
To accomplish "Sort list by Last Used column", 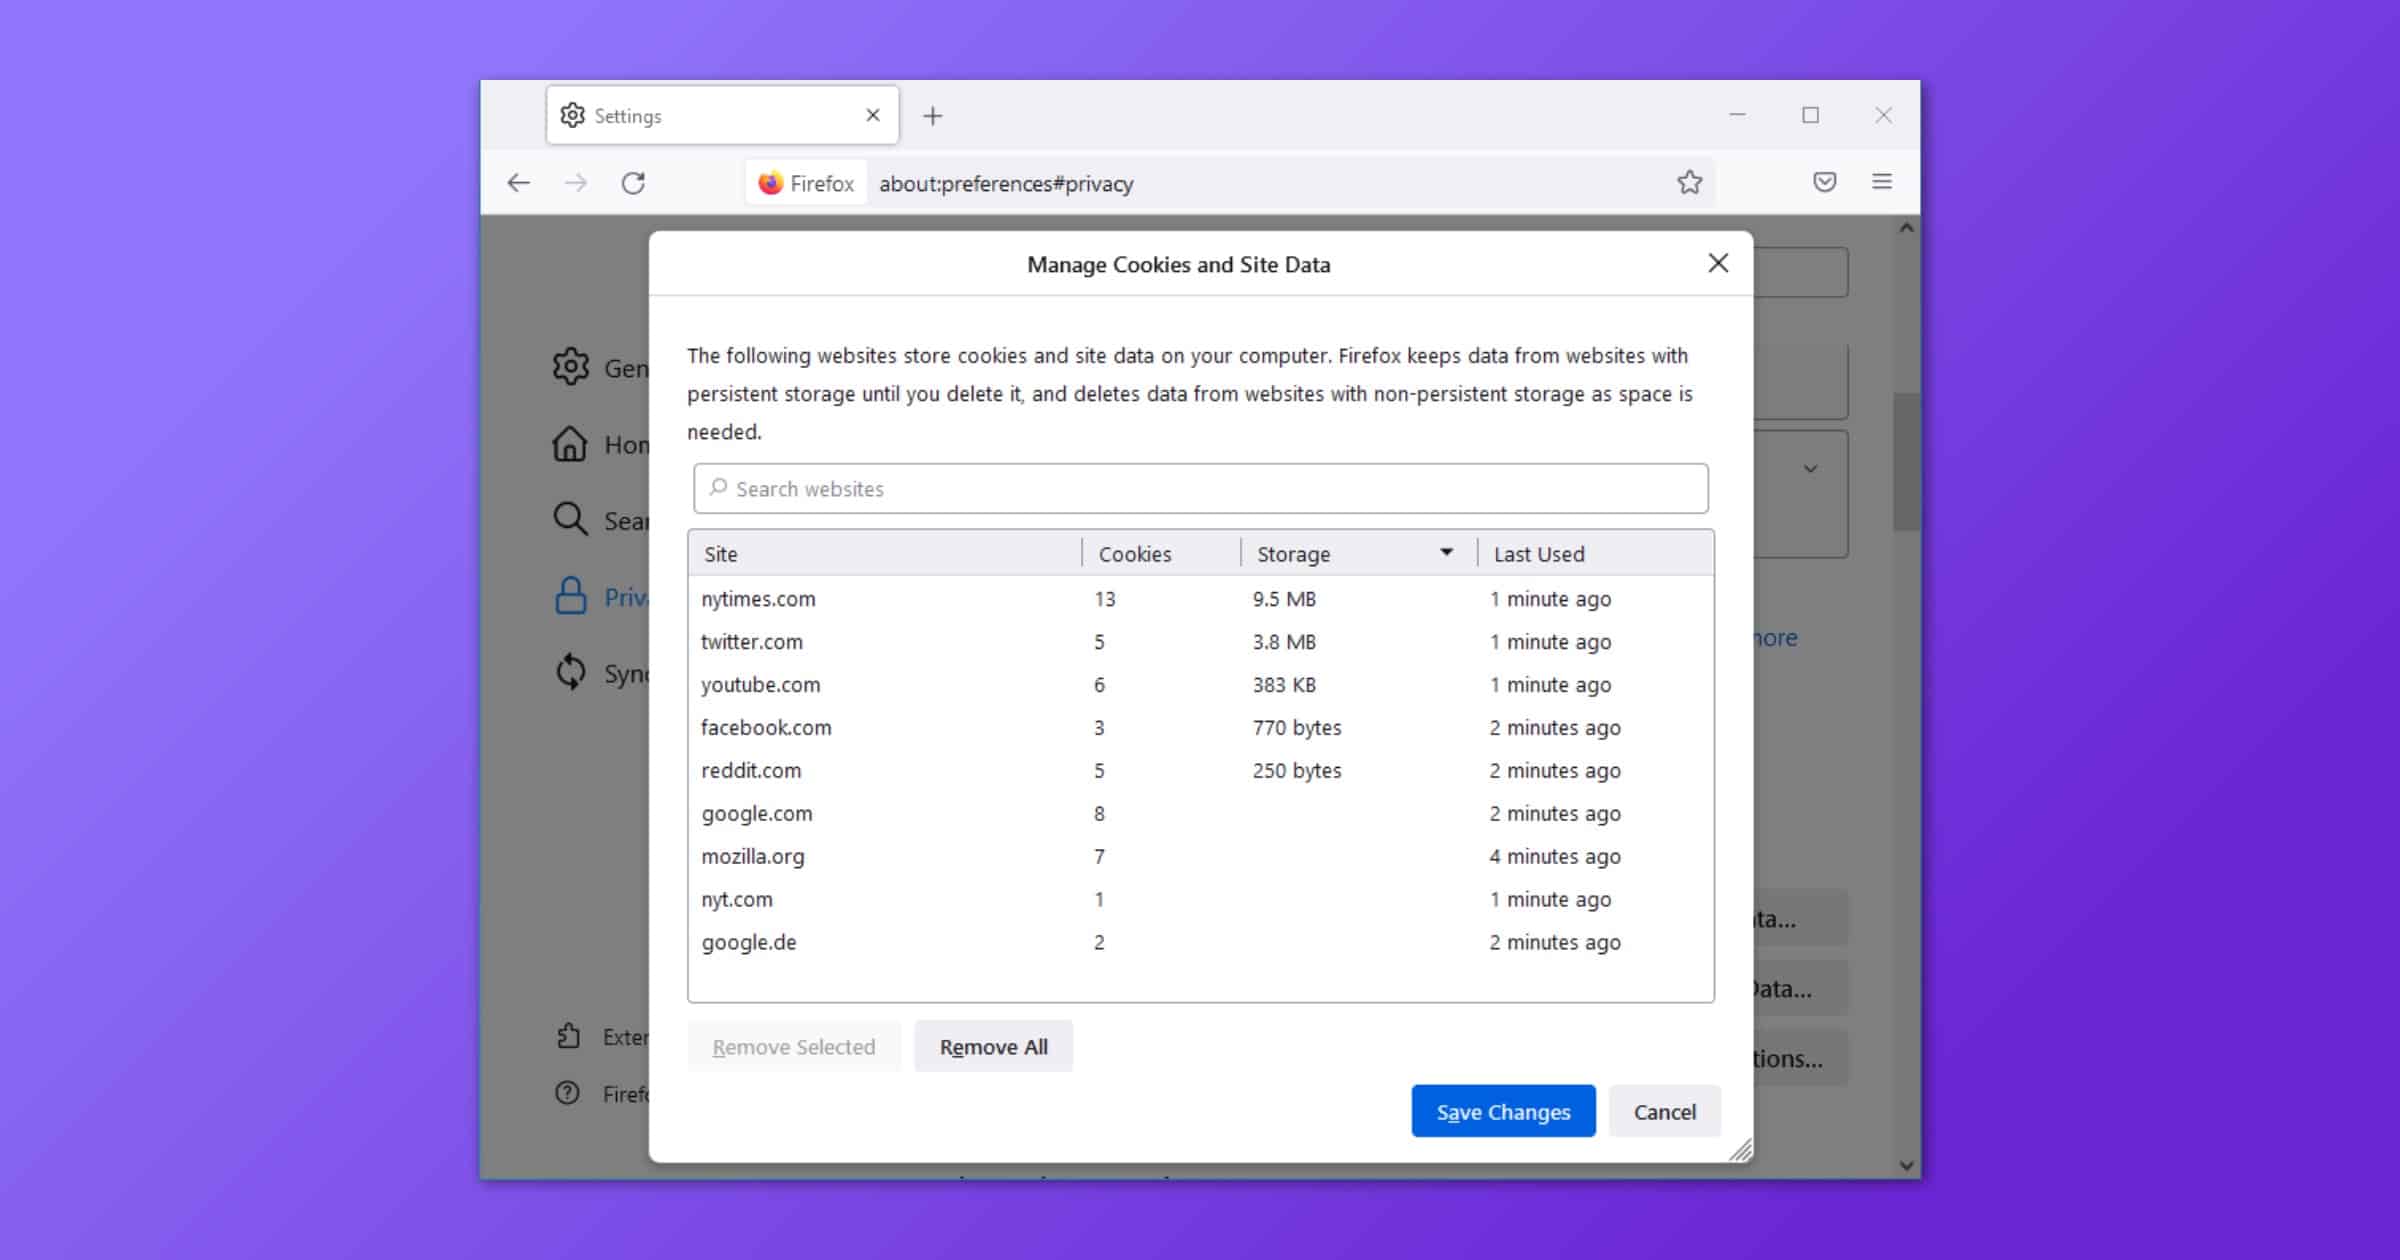I will [x=1540, y=554].
